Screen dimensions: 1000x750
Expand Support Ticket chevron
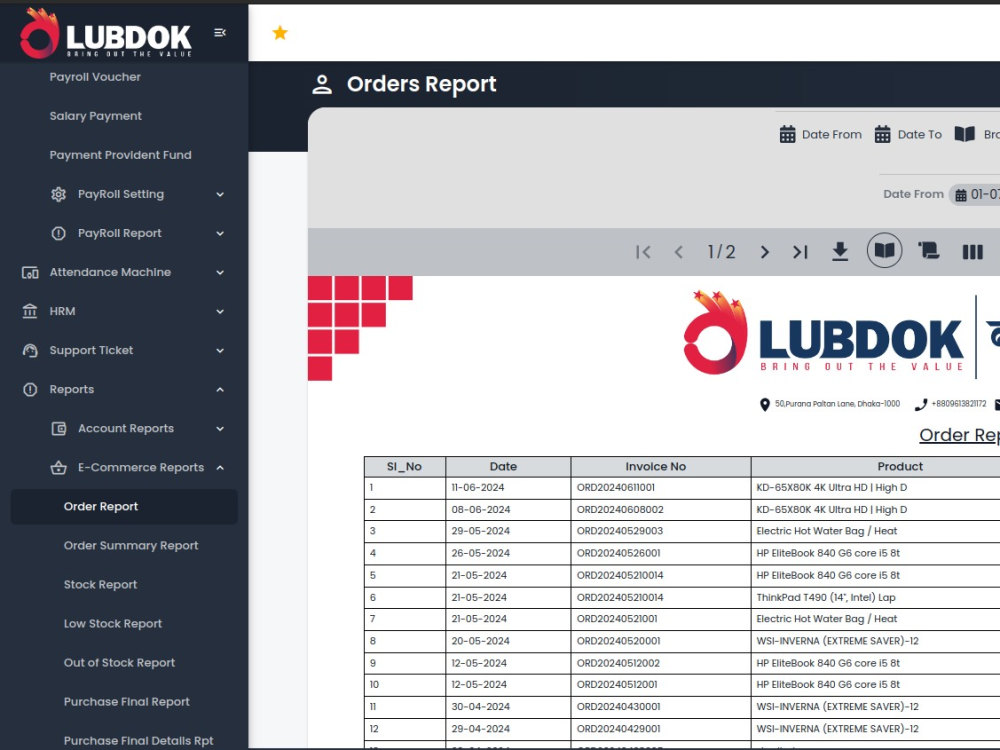pos(220,351)
